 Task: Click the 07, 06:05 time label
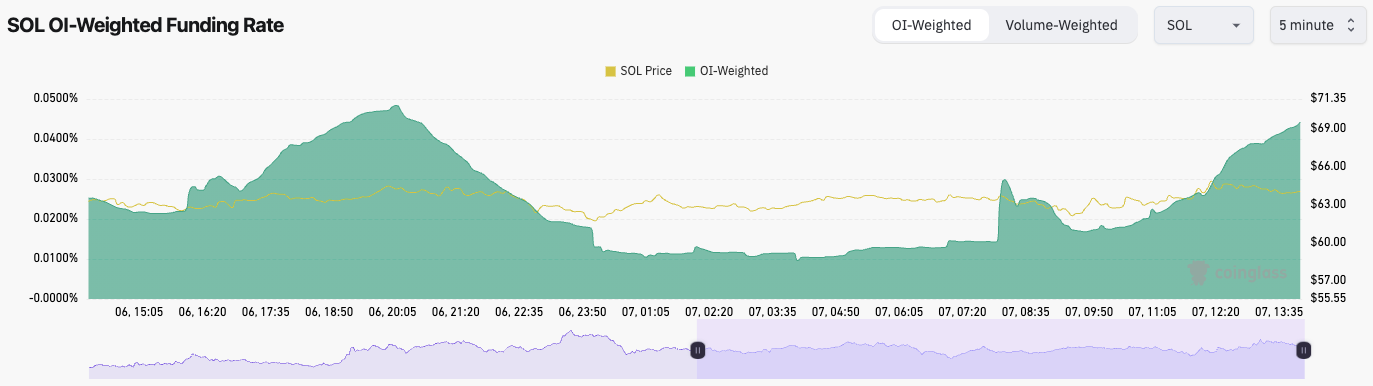coord(899,312)
